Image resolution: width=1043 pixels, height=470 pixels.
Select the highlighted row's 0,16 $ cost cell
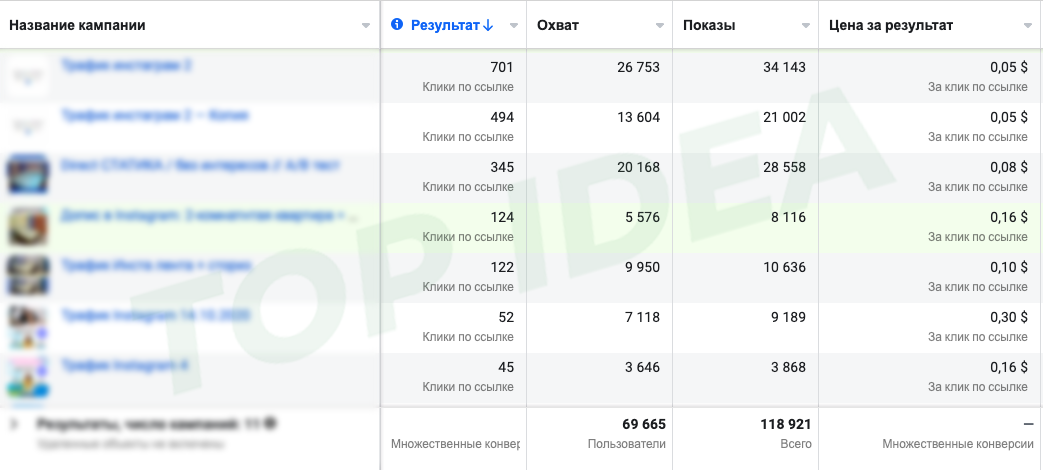[x=1006, y=217]
